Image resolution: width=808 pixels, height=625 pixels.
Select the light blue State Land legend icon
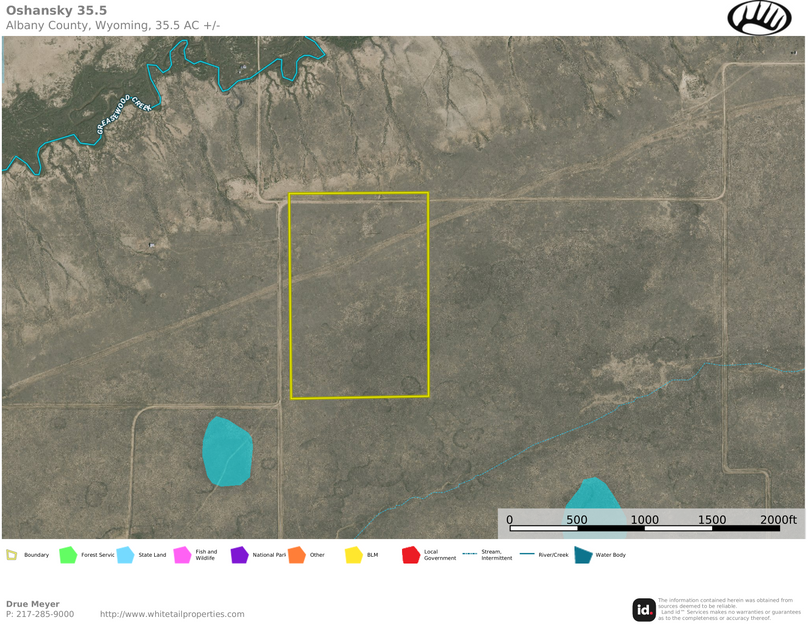[x=124, y=555]
